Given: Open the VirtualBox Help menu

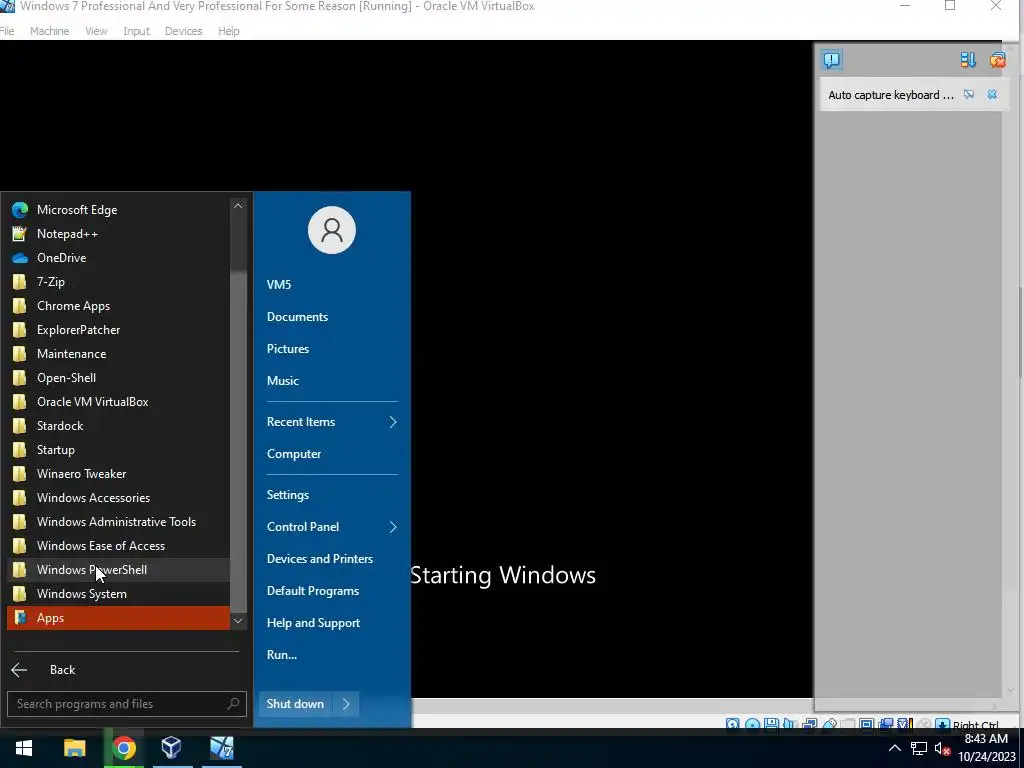Looking at the screenshot, I should point(229,31).
